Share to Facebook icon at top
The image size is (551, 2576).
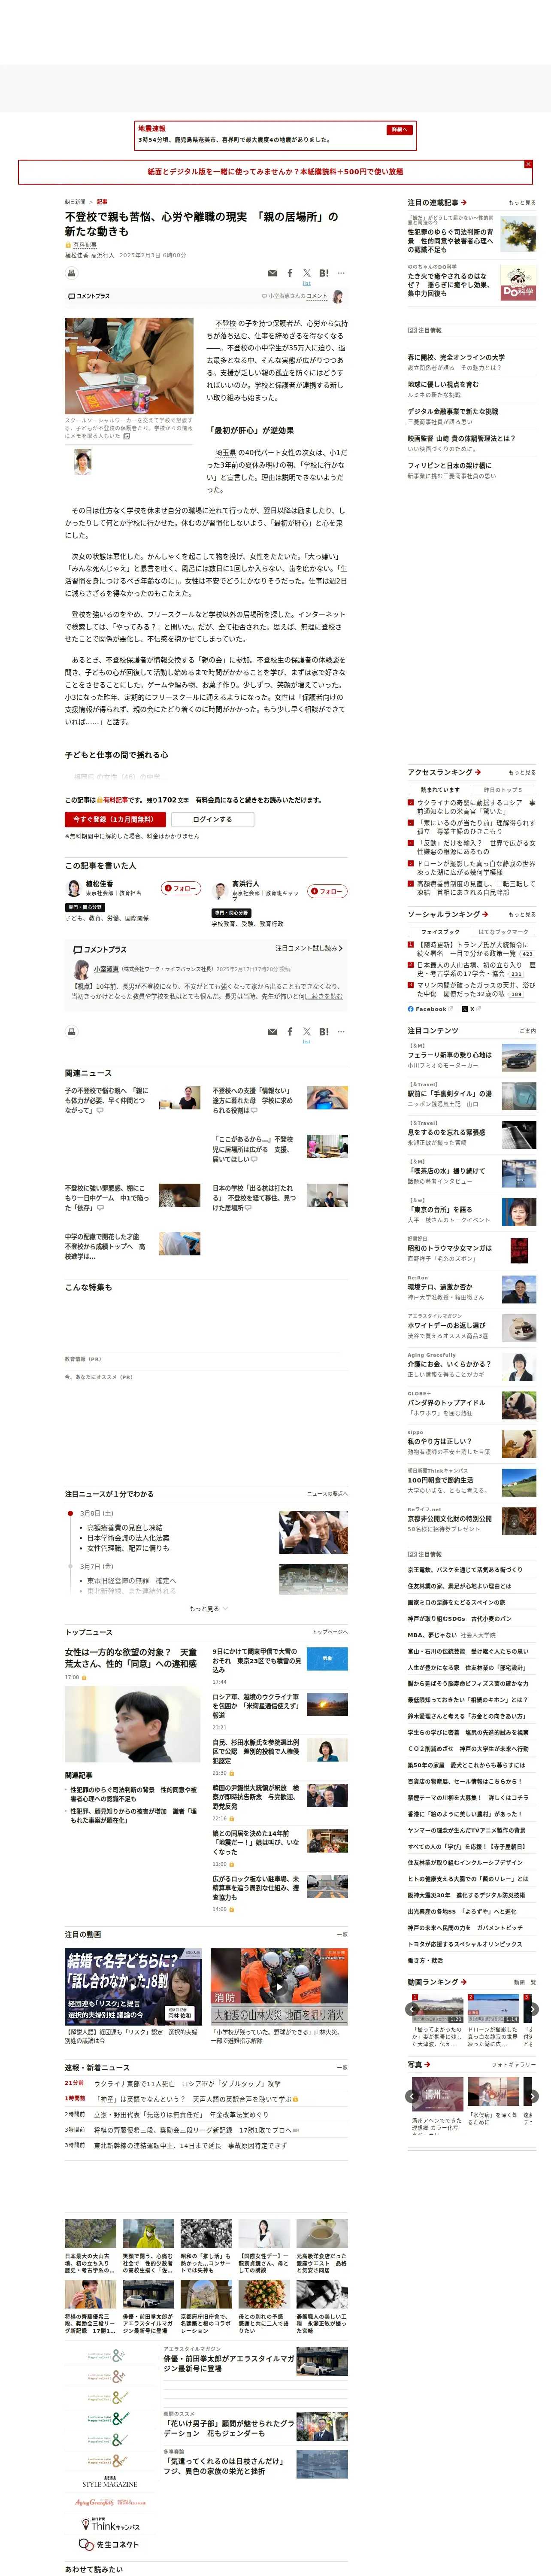tap(290, 272)
